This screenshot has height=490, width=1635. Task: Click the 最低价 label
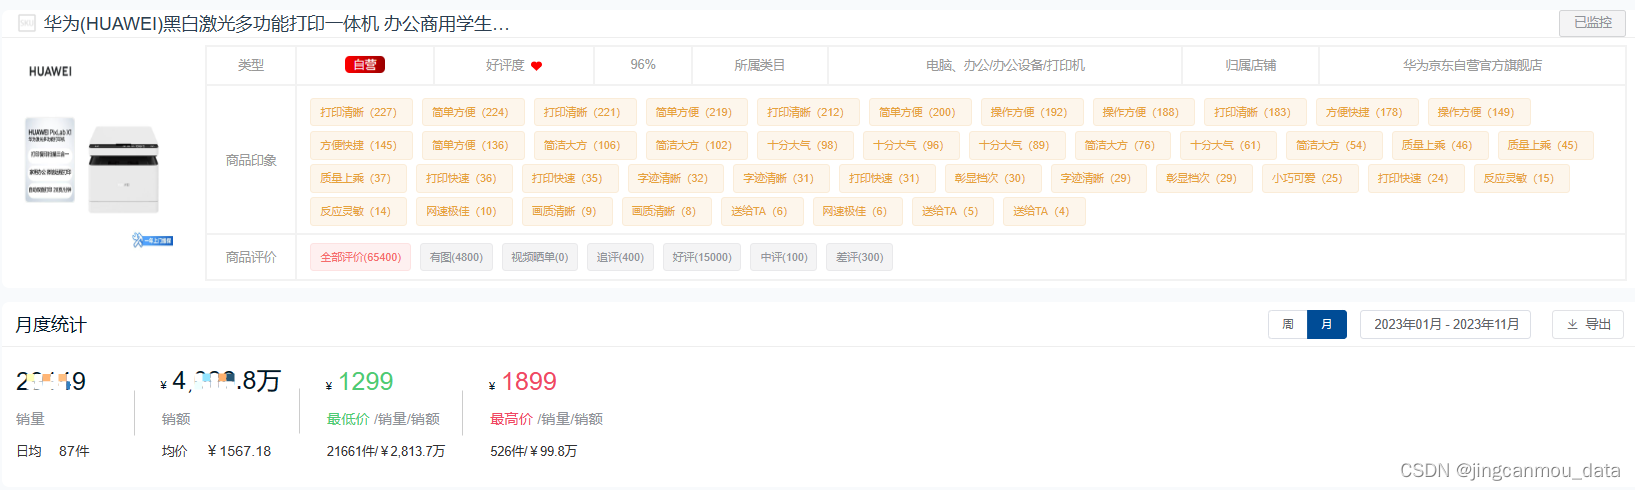348,419
